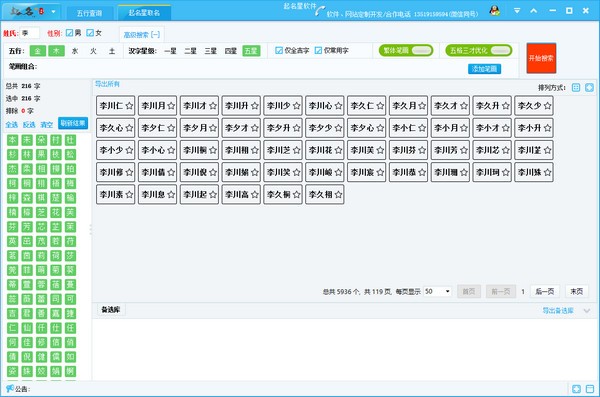The image size is (600, 397).
Task: Select the 火 element filter
Action: pyautogui.click(x=93, y=51)
